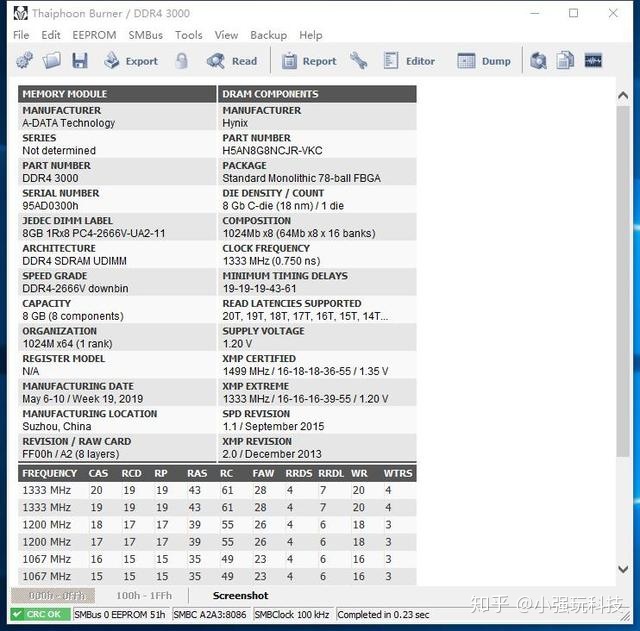The height and width of the screenshot is (631, 640).
Task: Open the EEPROM menu
Action: (x=94, y=35)
